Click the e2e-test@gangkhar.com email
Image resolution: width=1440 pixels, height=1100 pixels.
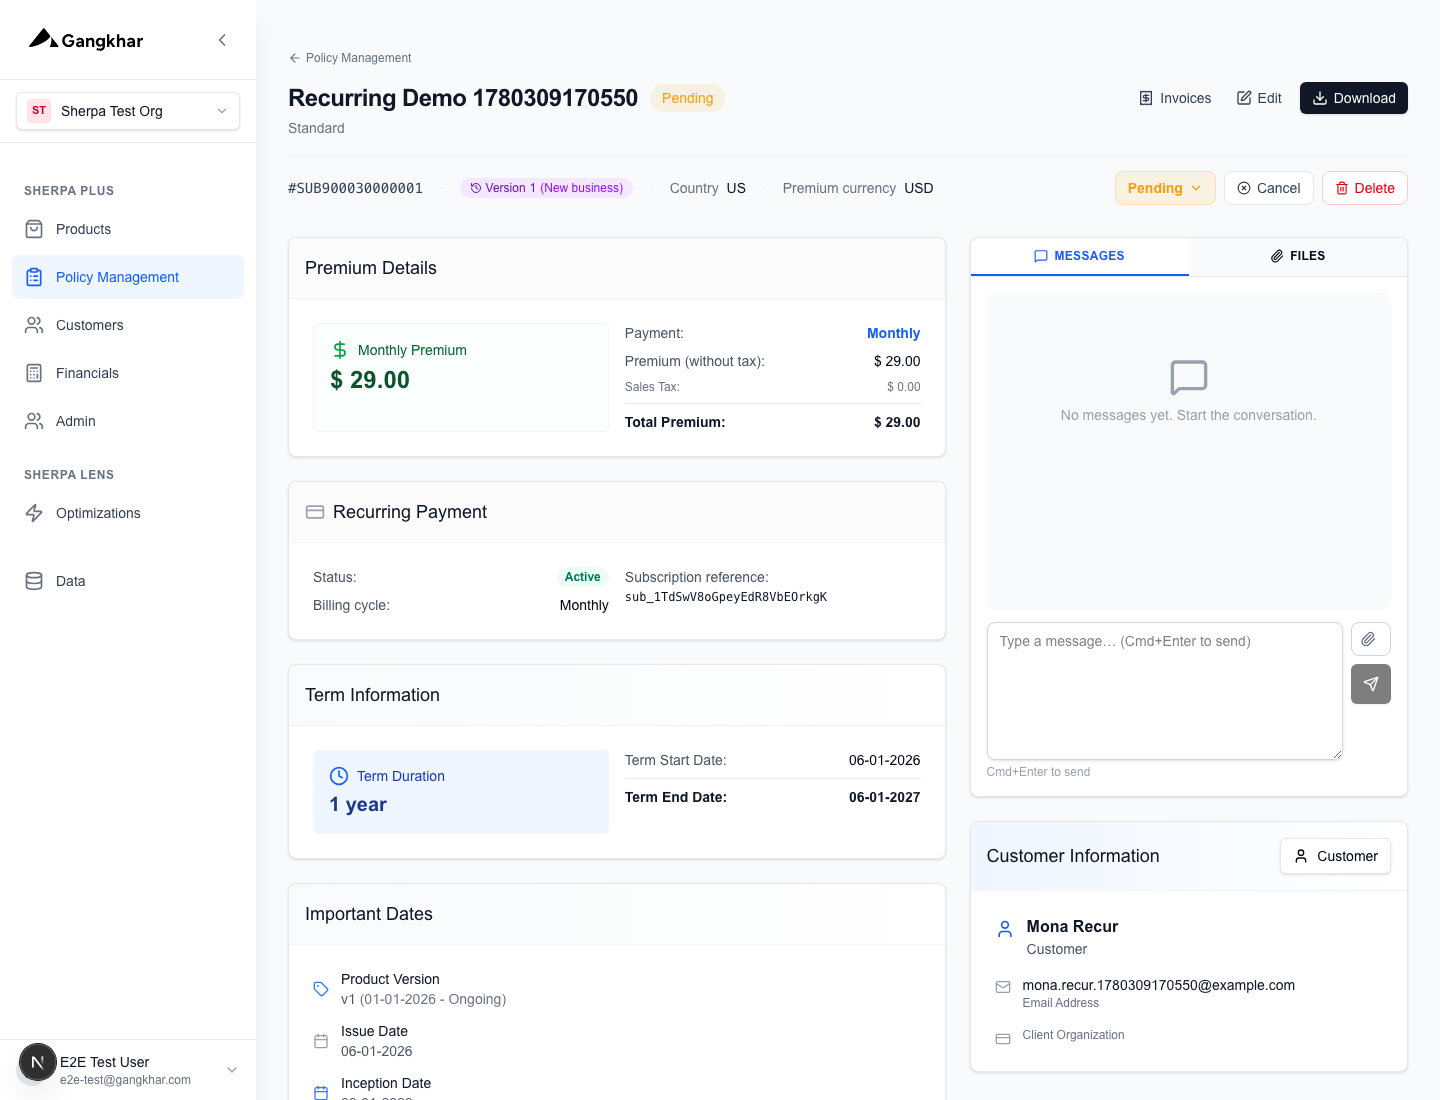tap(125, 1080)
